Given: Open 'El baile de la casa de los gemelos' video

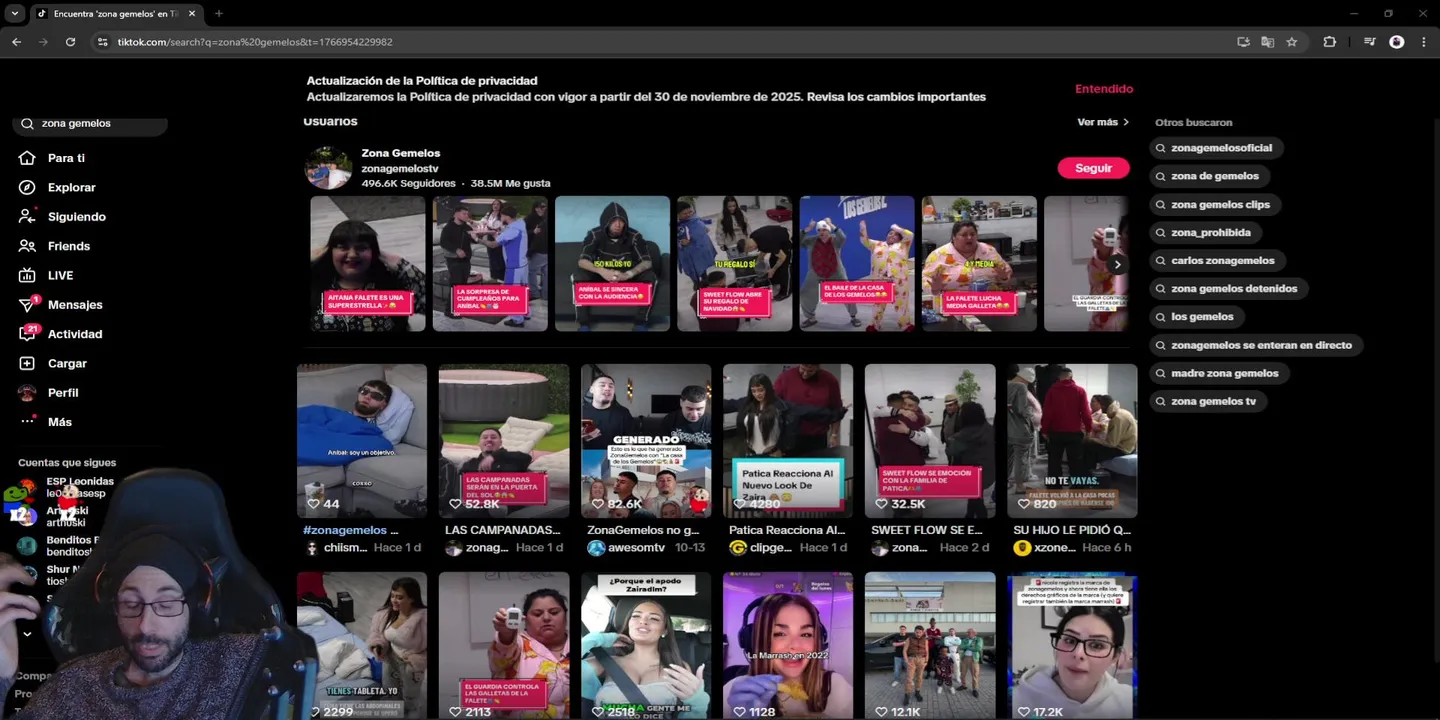Looking at the screenshot, I should (857, 263).
